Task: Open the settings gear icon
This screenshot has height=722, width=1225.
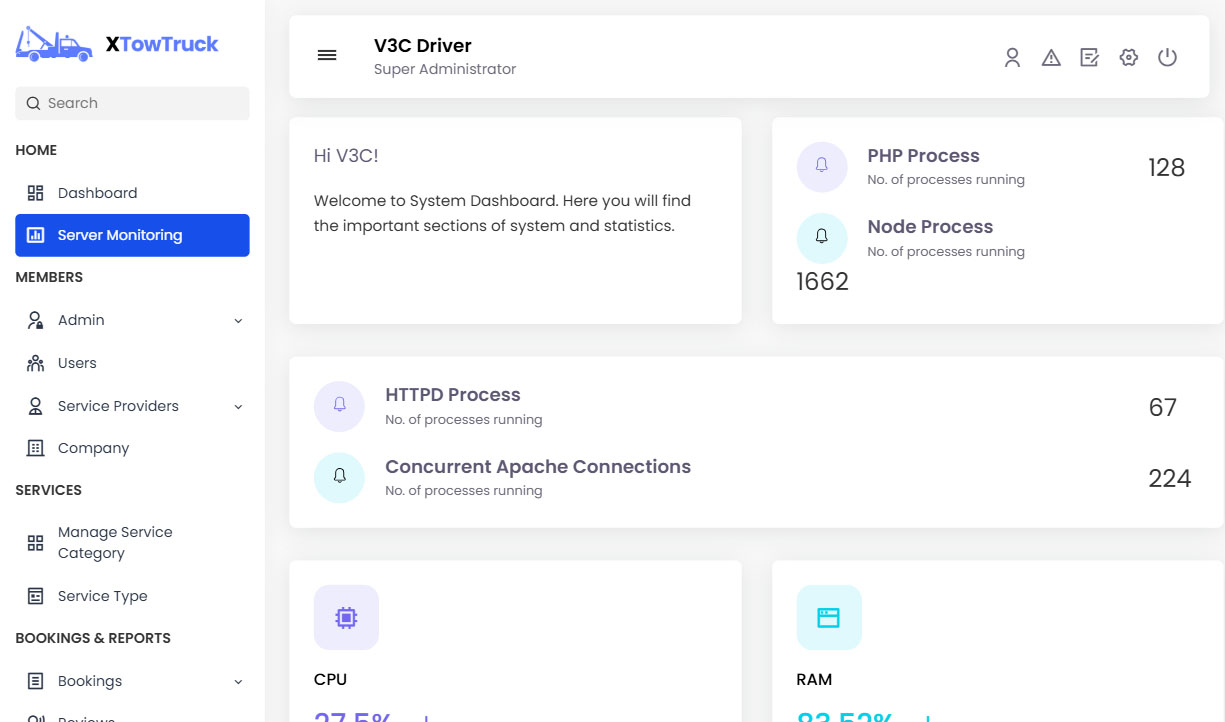Action: pyautogui.click(x=1129, y=58)
